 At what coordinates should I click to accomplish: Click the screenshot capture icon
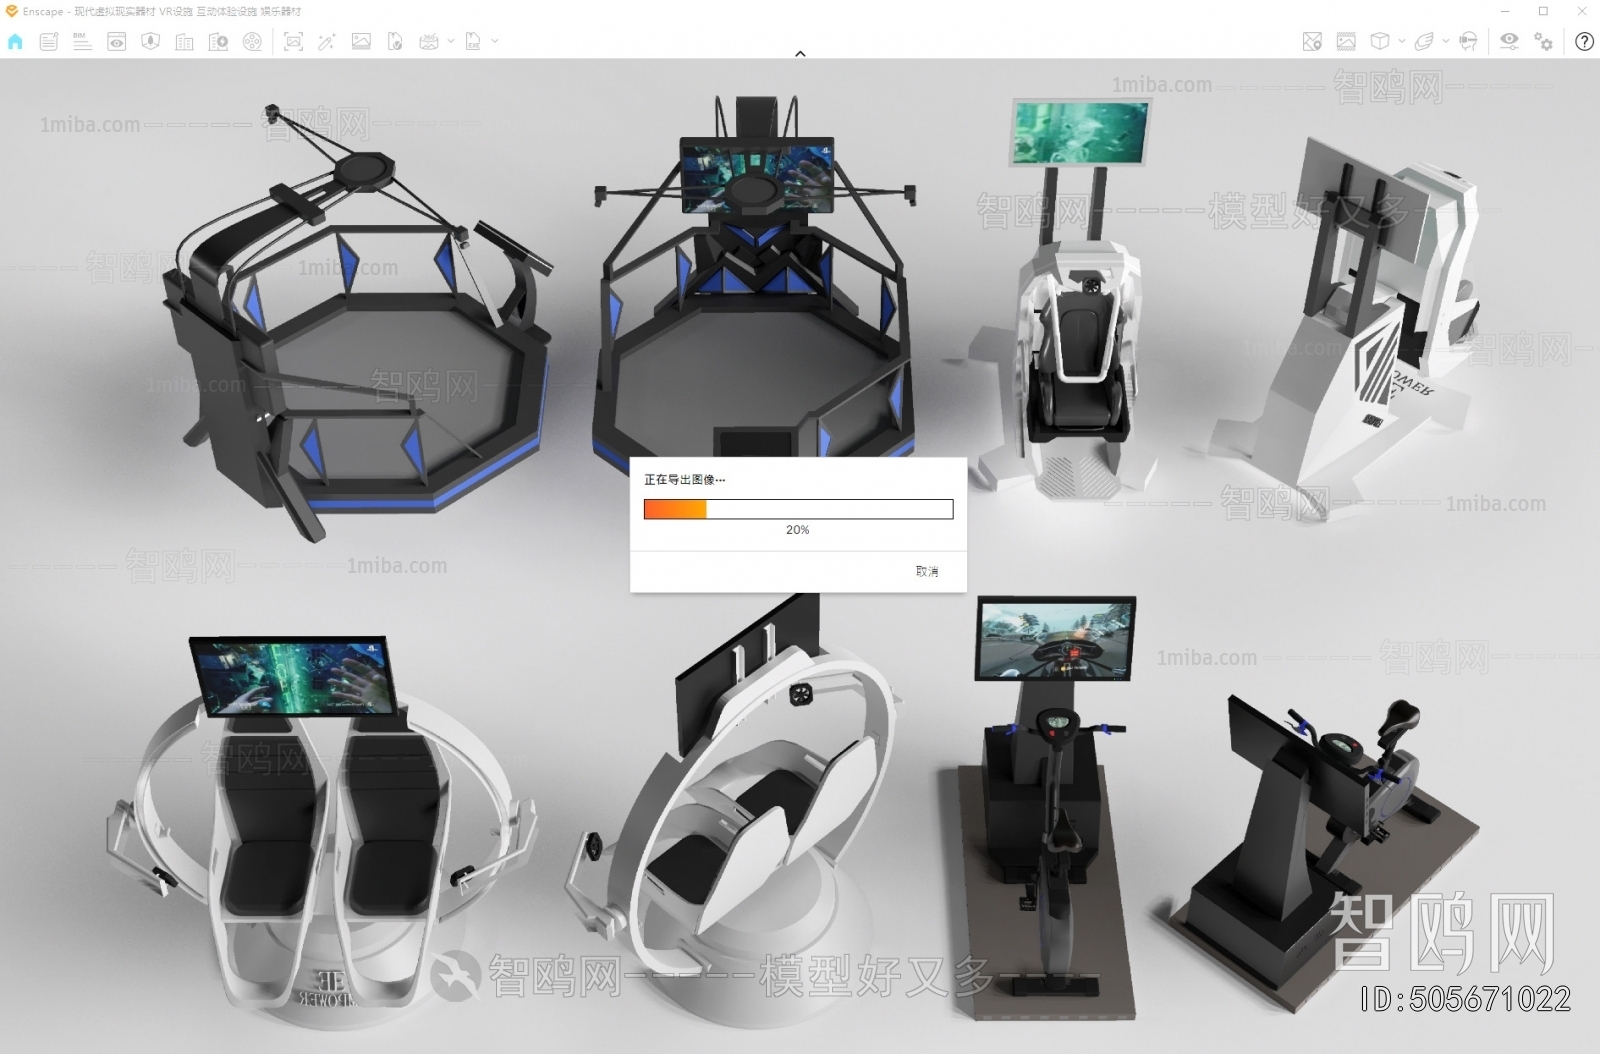point(293,41)
